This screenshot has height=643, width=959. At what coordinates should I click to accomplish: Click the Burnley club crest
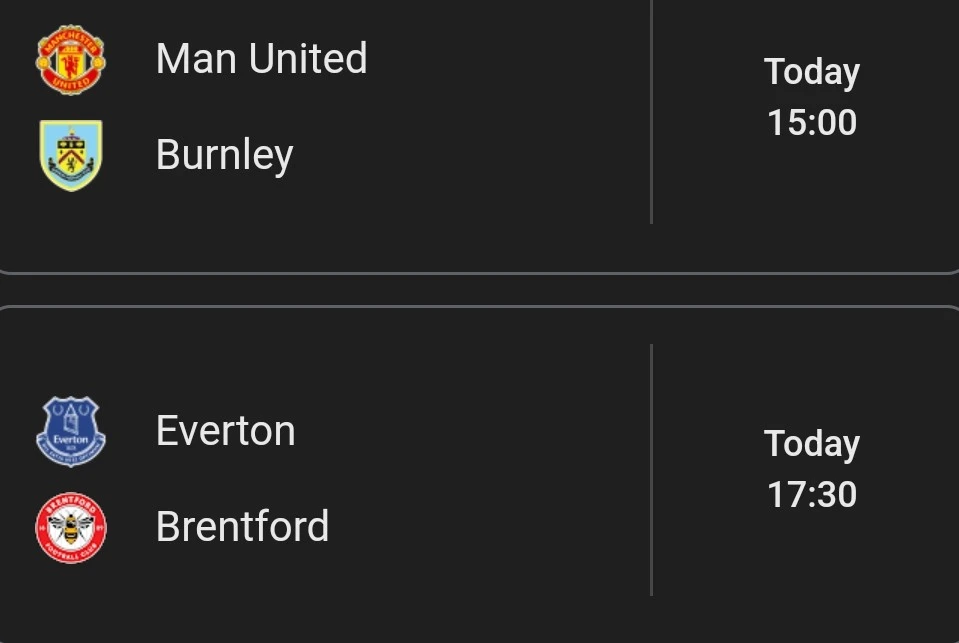70,155
